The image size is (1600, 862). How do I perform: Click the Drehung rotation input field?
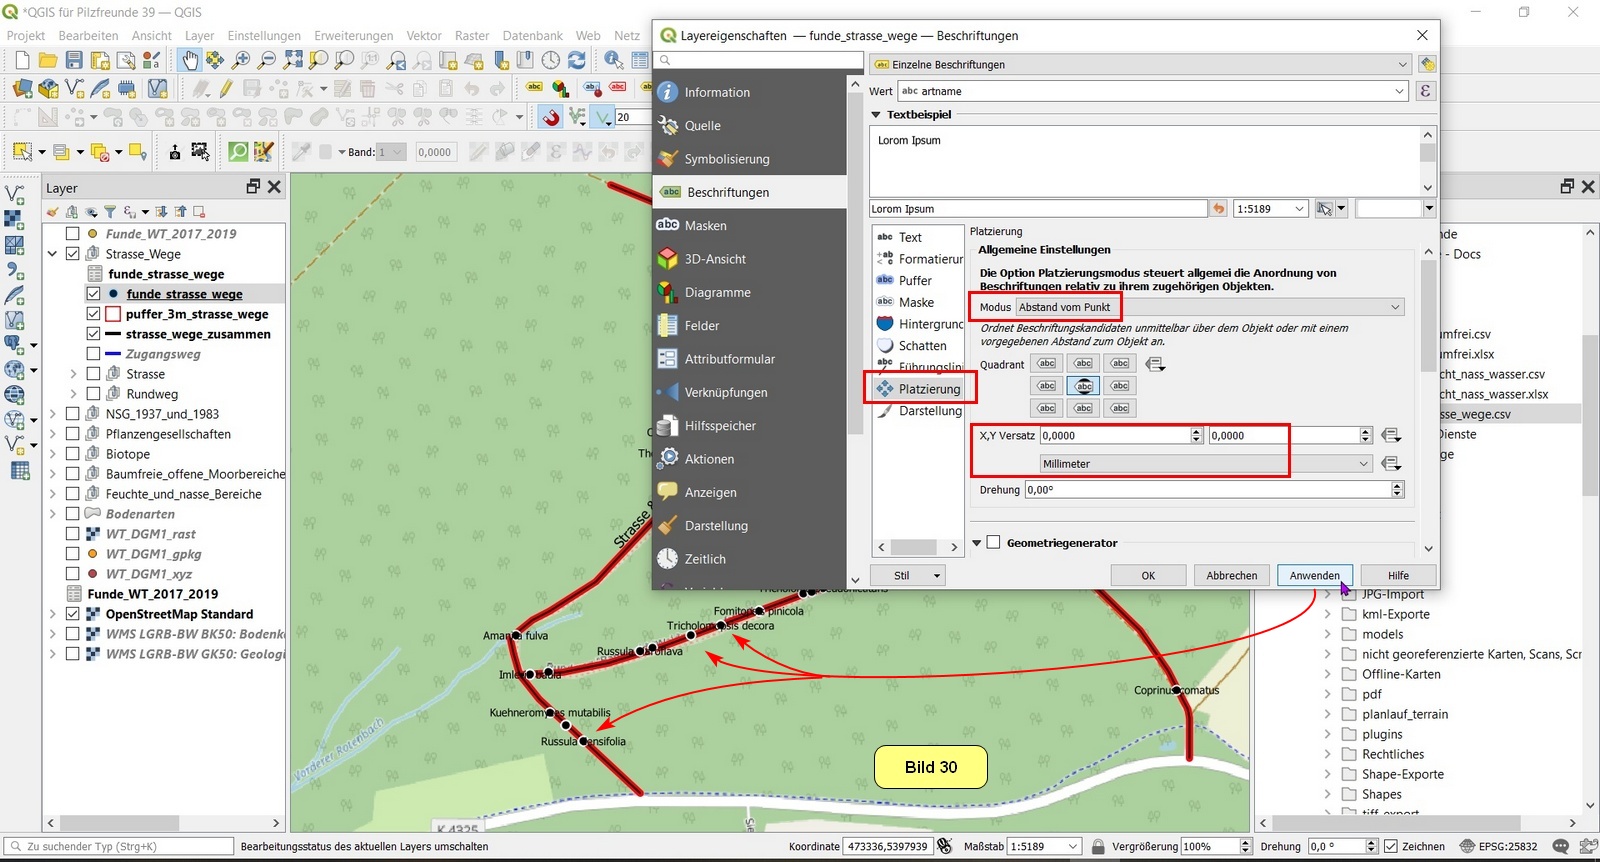click(x=1207, y=490)
